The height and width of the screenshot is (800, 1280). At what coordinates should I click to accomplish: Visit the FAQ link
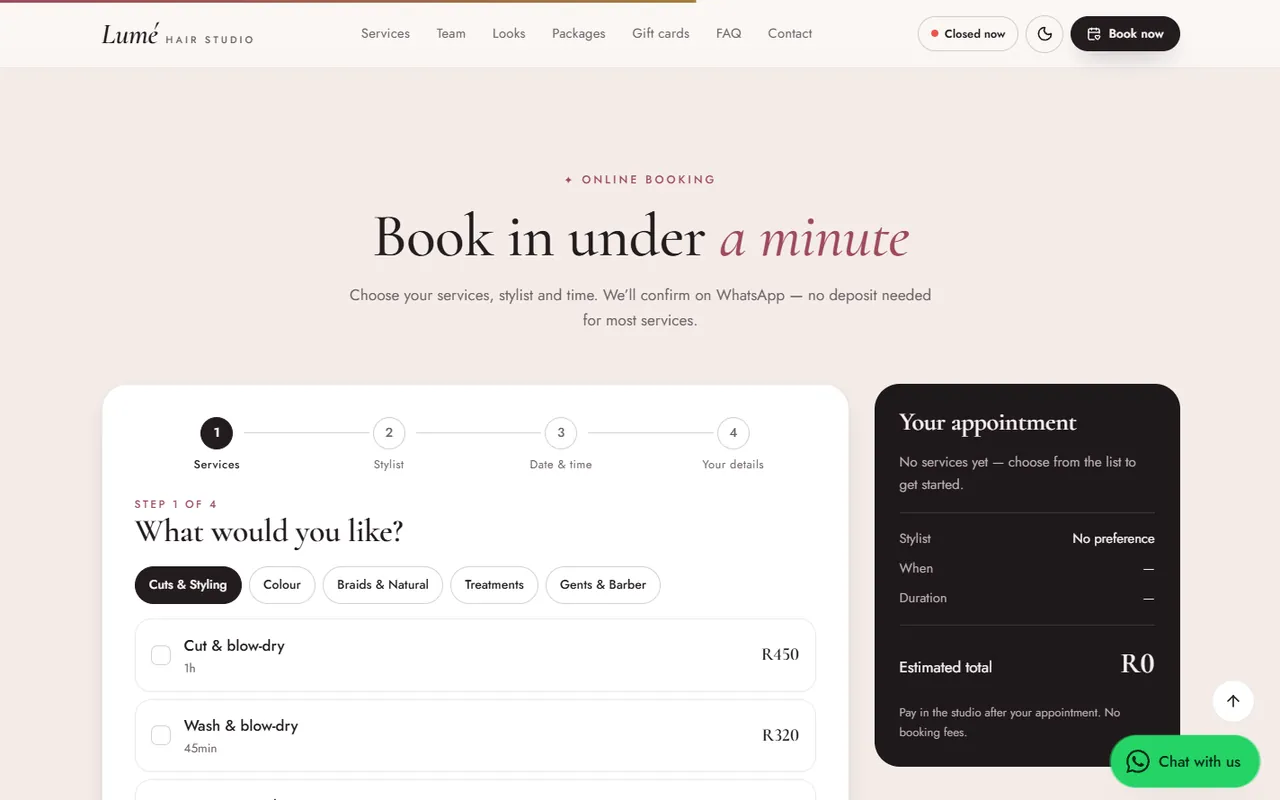tap(729, 34)
